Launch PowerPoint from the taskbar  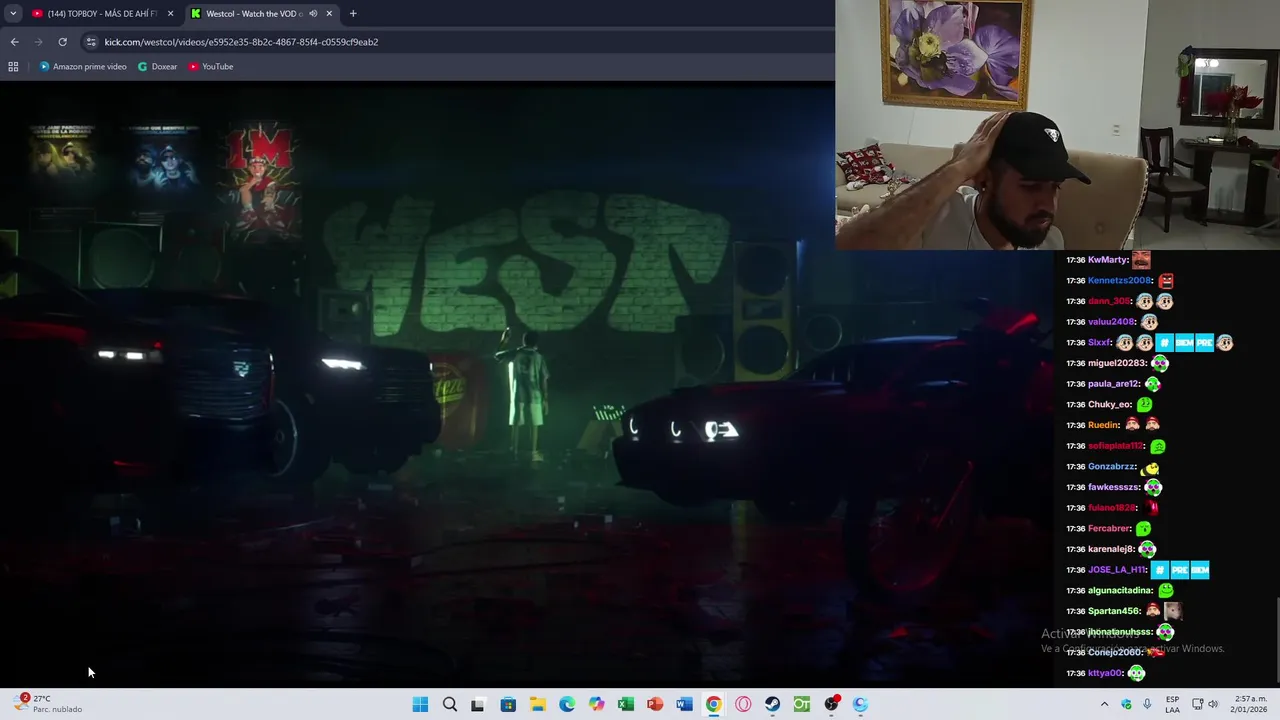tap(655, 704)
